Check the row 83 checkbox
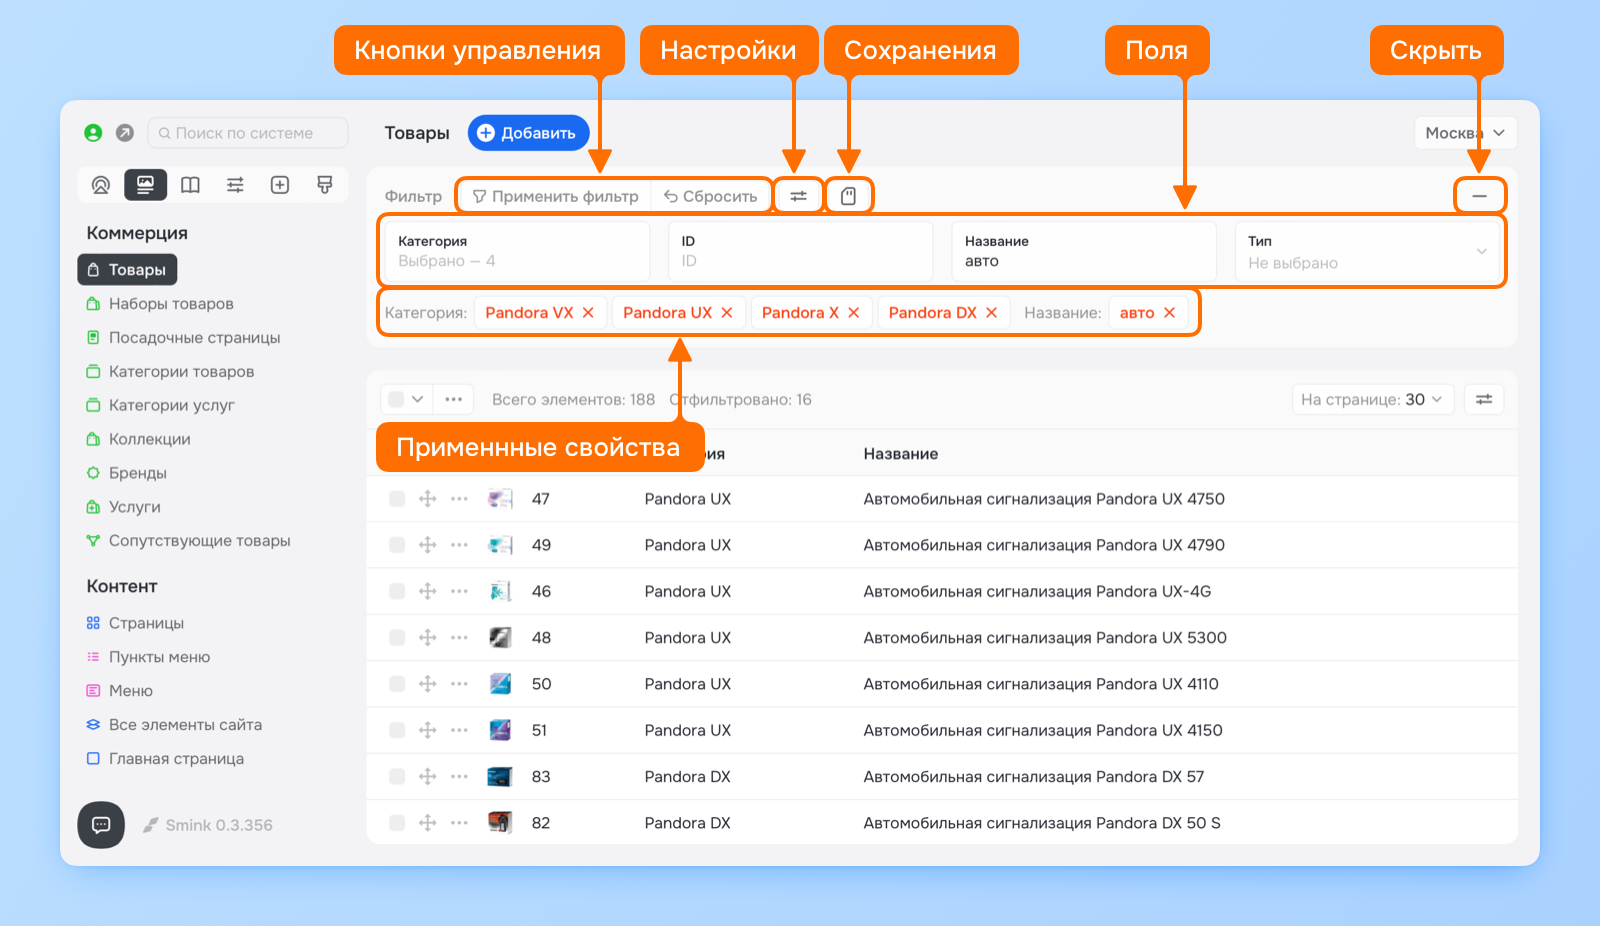The image size is (1600, 926). [x=397, y=777]
